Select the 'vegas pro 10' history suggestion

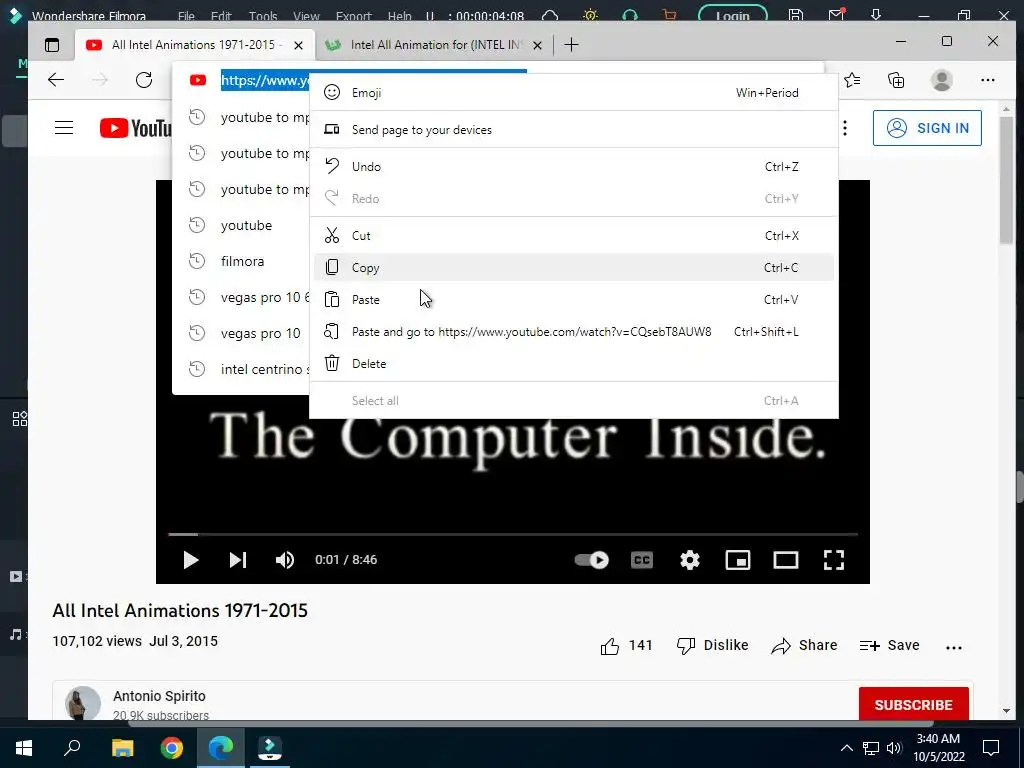261,333
